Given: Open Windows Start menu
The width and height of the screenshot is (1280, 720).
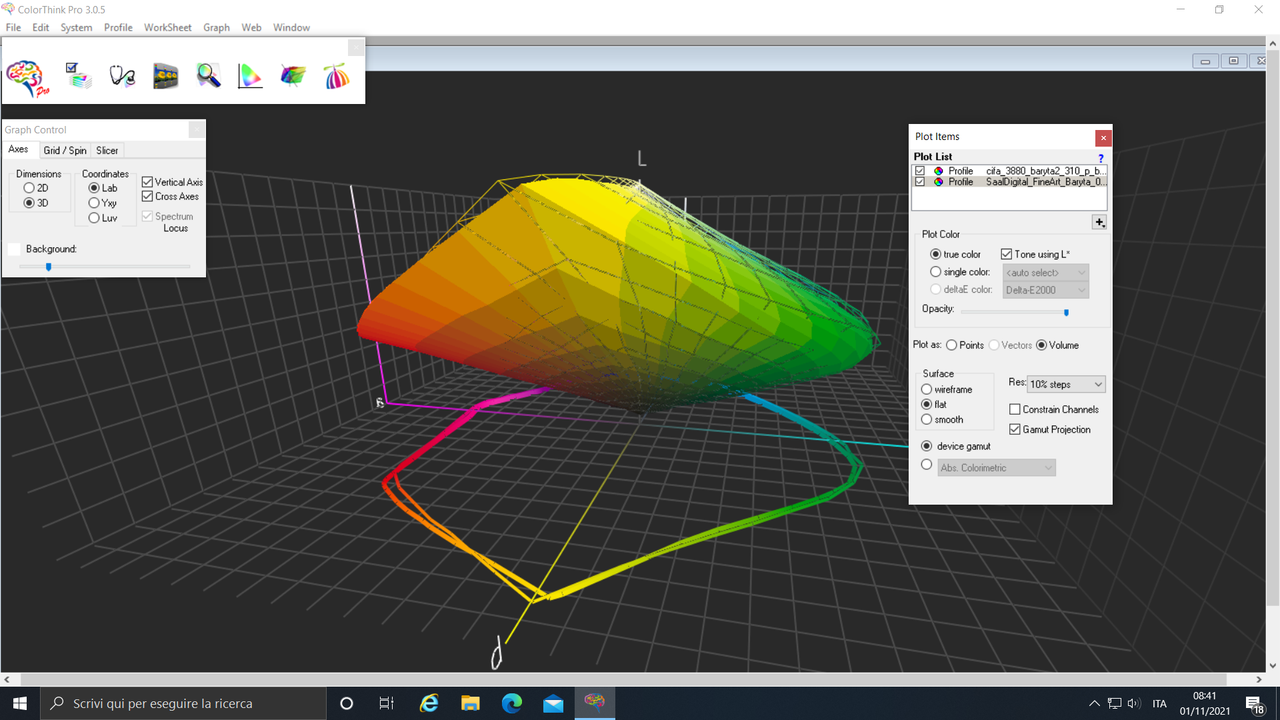Looking at the screenshot, I should click(20, 703).
